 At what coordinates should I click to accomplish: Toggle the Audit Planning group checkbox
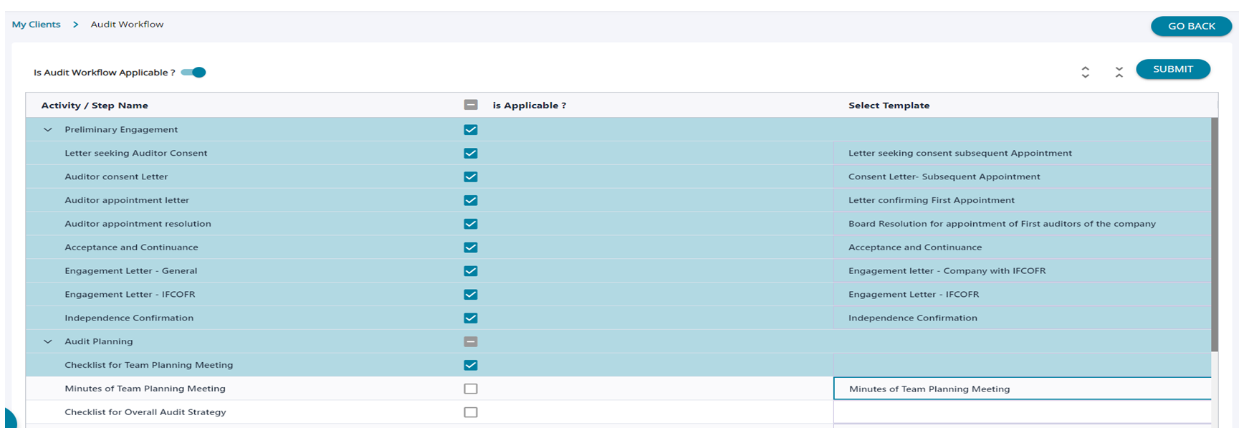point(471,341)
